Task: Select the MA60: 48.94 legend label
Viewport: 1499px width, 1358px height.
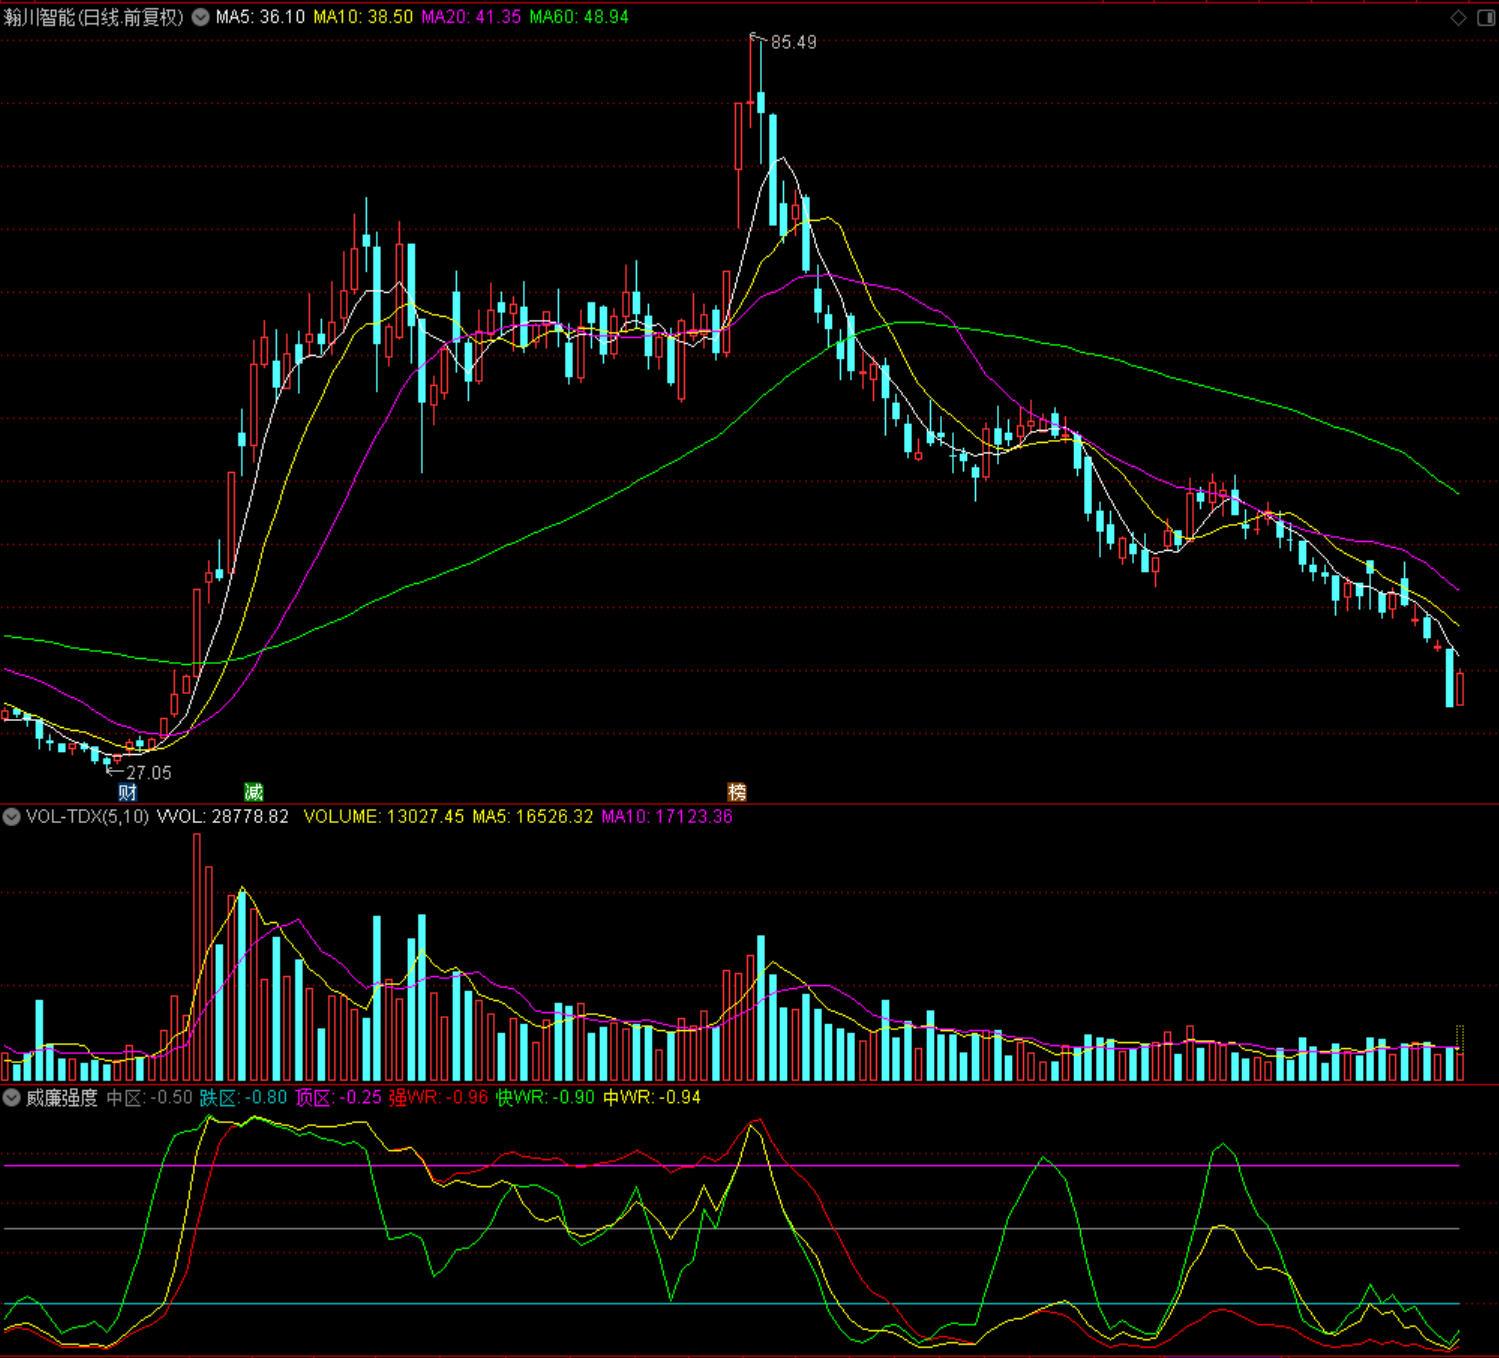Action: 579,17
